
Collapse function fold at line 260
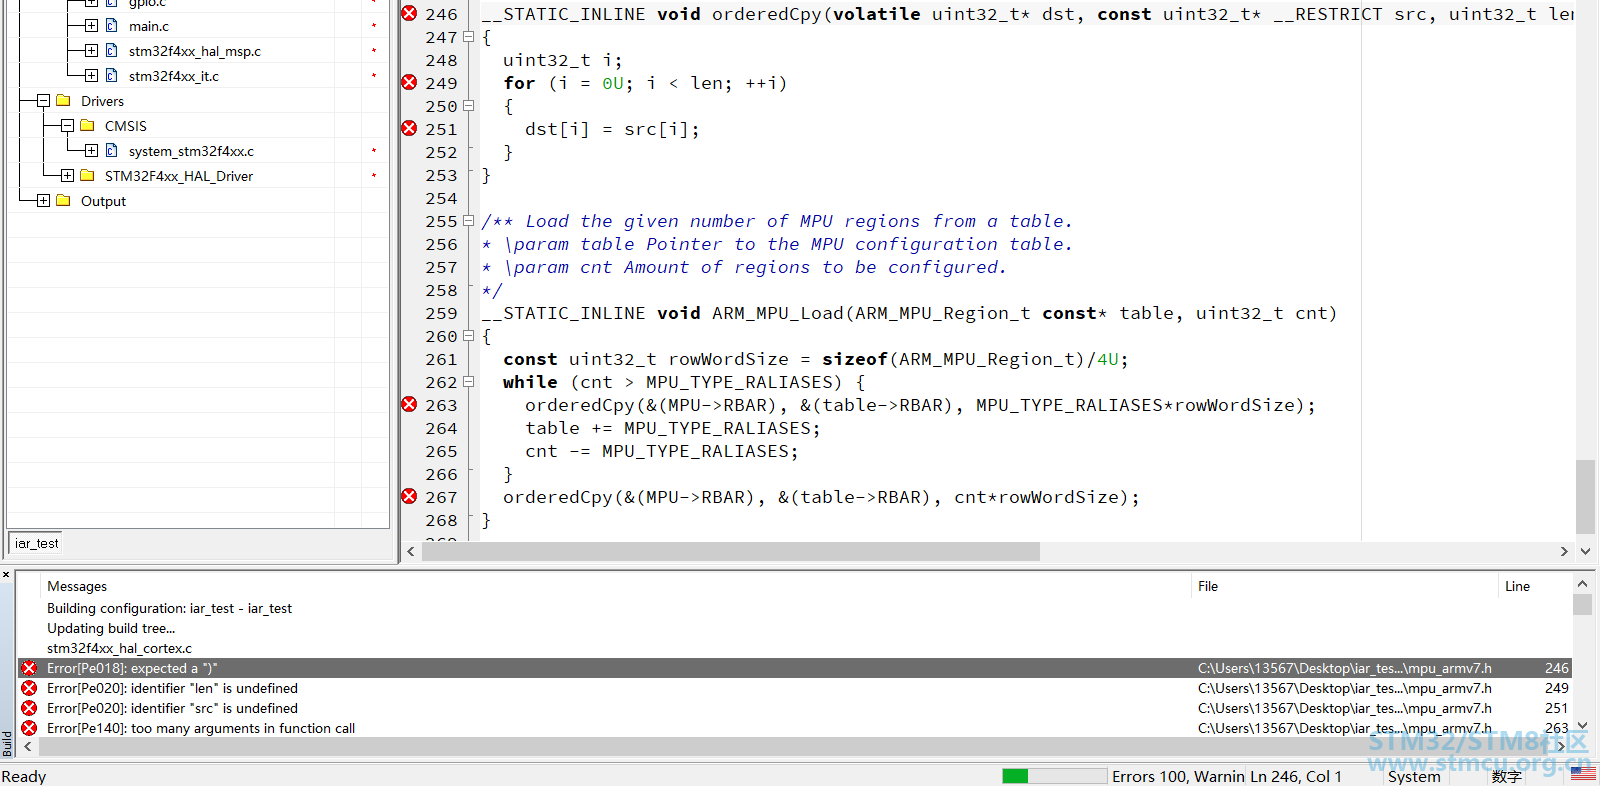[468, 336]
